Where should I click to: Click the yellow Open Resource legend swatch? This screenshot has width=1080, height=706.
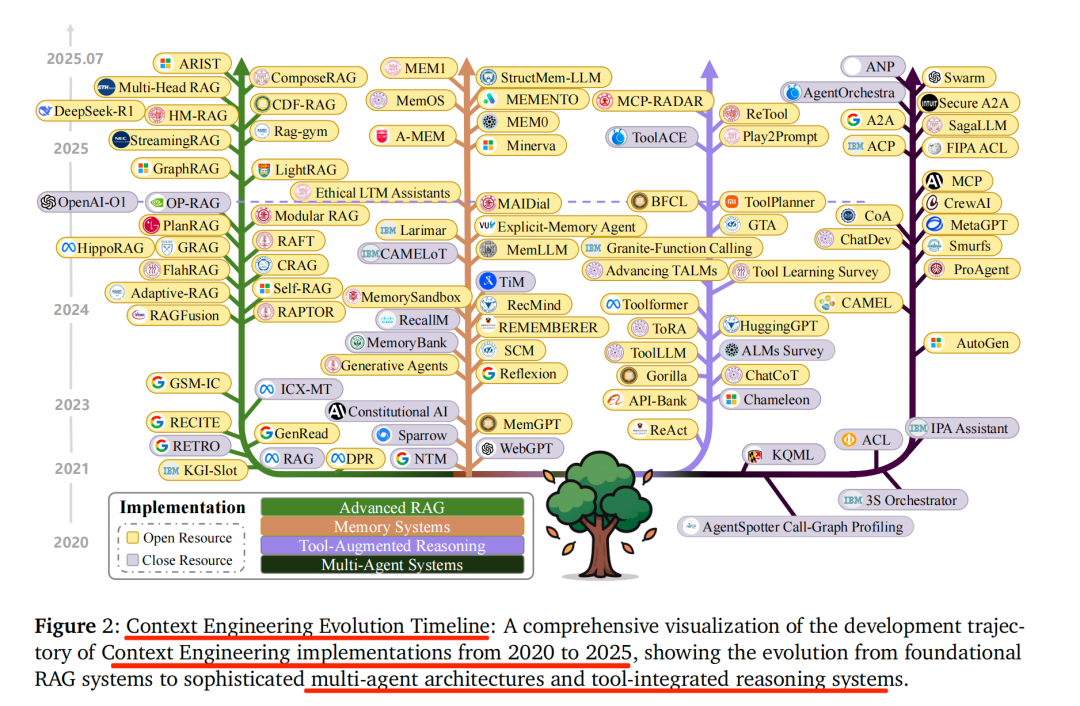[x=133, y=537]
